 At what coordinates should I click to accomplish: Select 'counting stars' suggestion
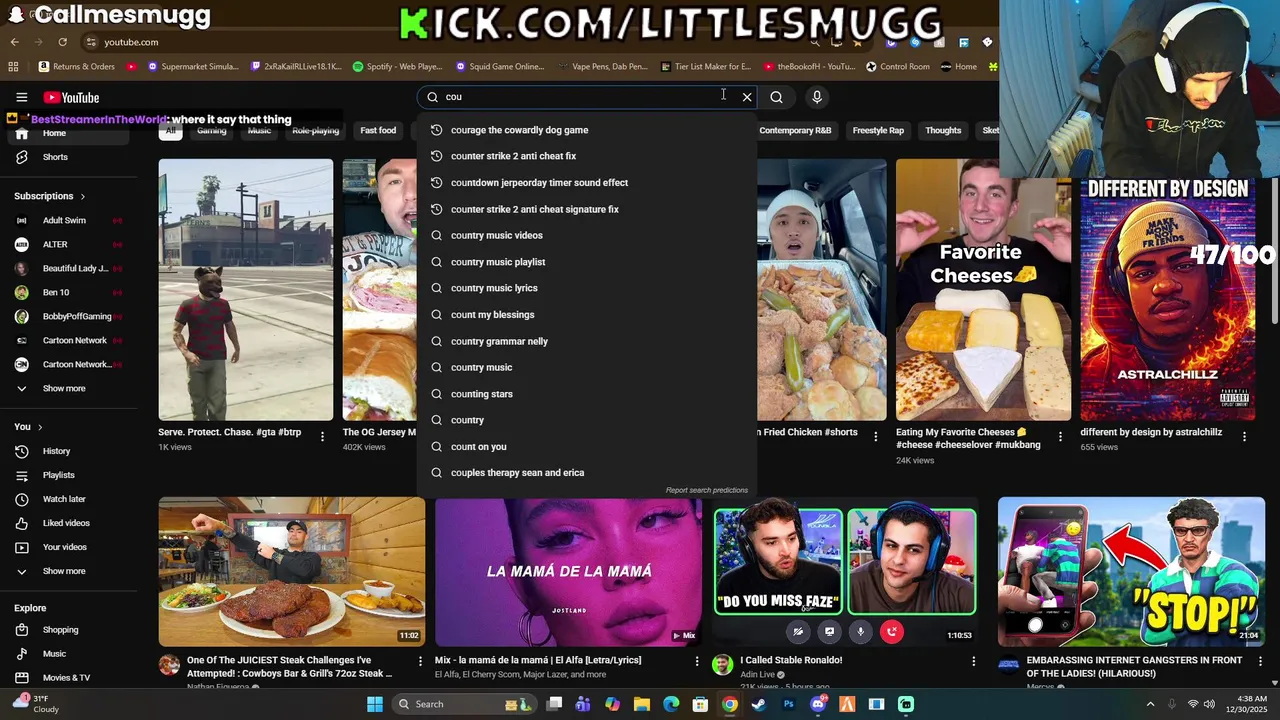tap(586, 394)
